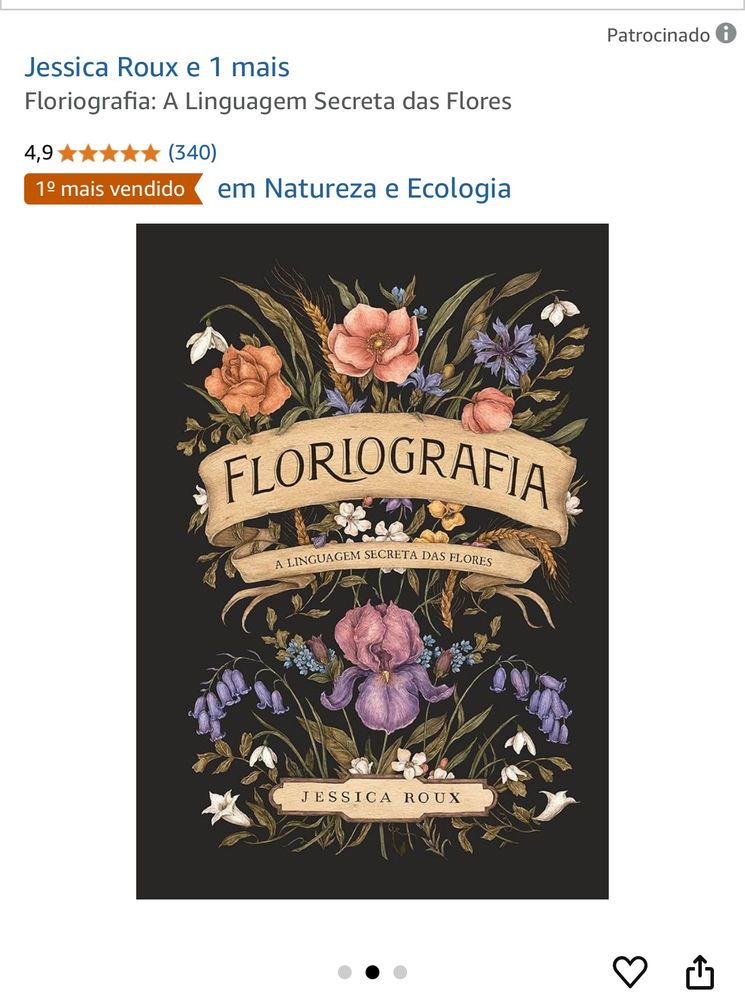Add book to wishlist with heart icon
This screenshot has height=1000, width=745.
tap(630, 972)
